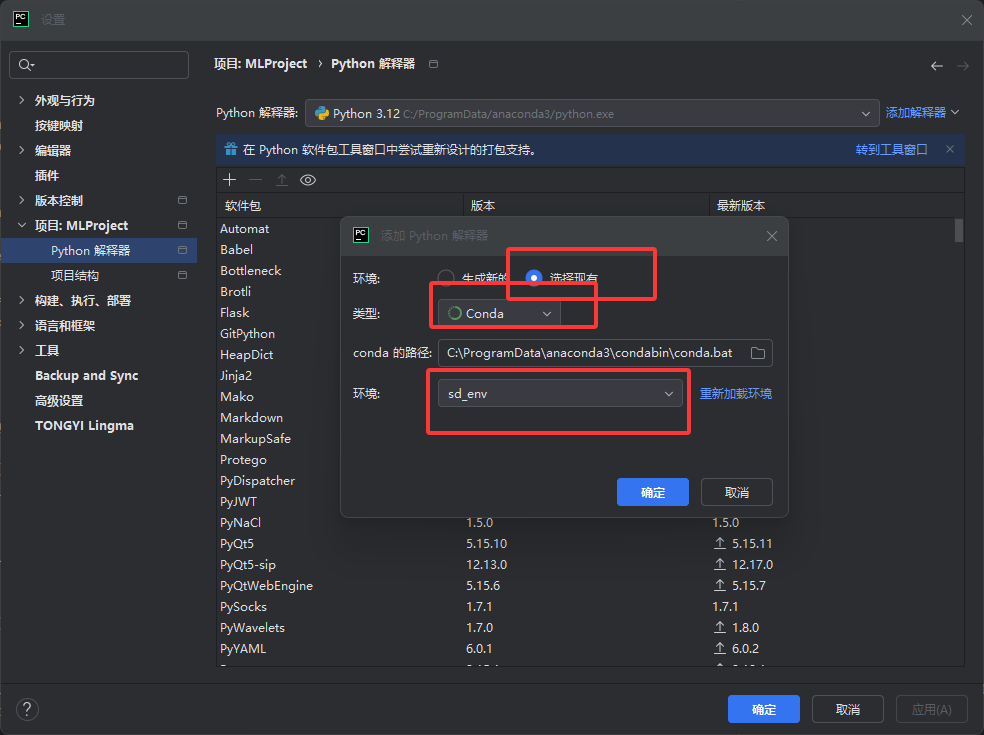Viewport: 984px width, 735px height.
Task: Click the back arrow navigation icon
Action: click(x=936, y=66)
